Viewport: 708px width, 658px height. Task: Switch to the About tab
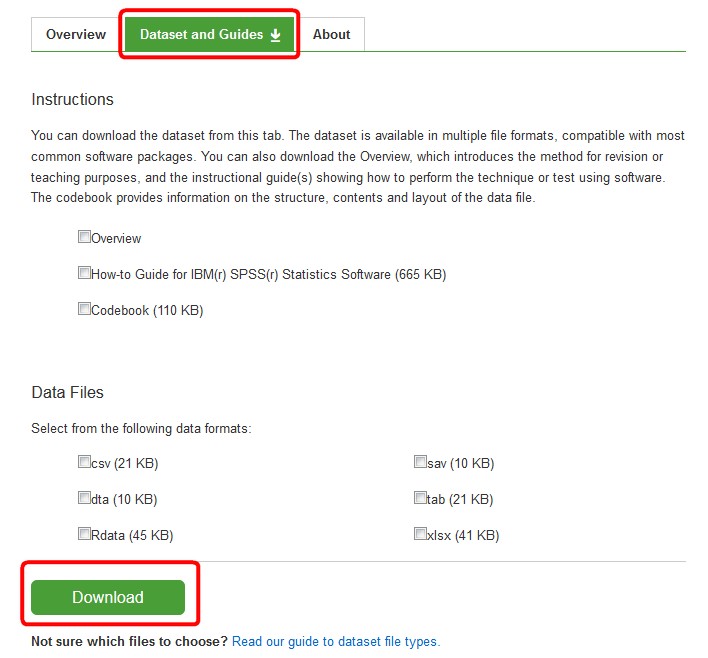(x=331, y=34)
